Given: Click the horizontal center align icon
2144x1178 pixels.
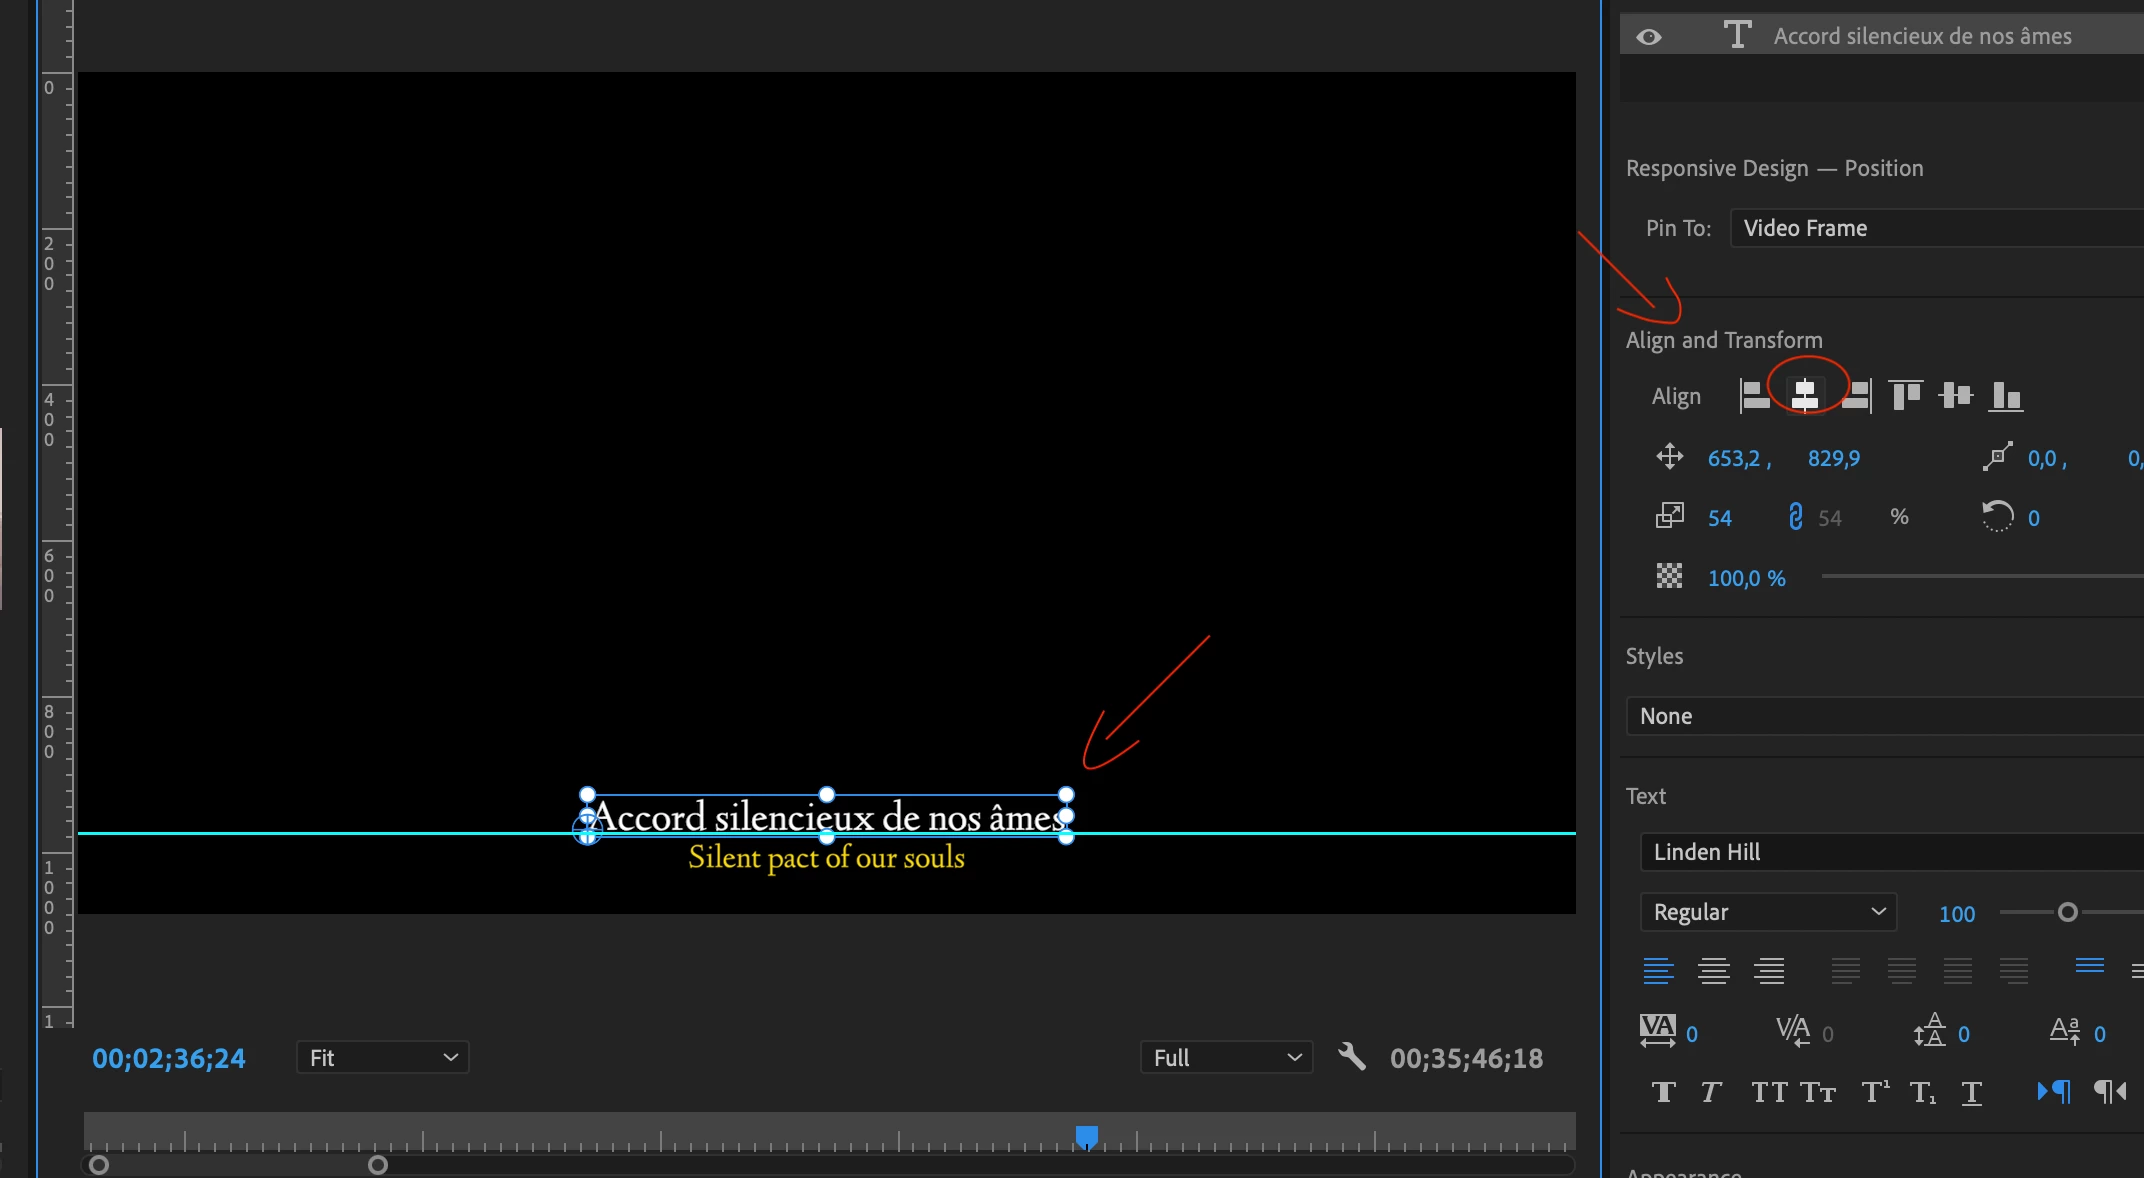Looking at the screenshot, I should point(1805,396).
